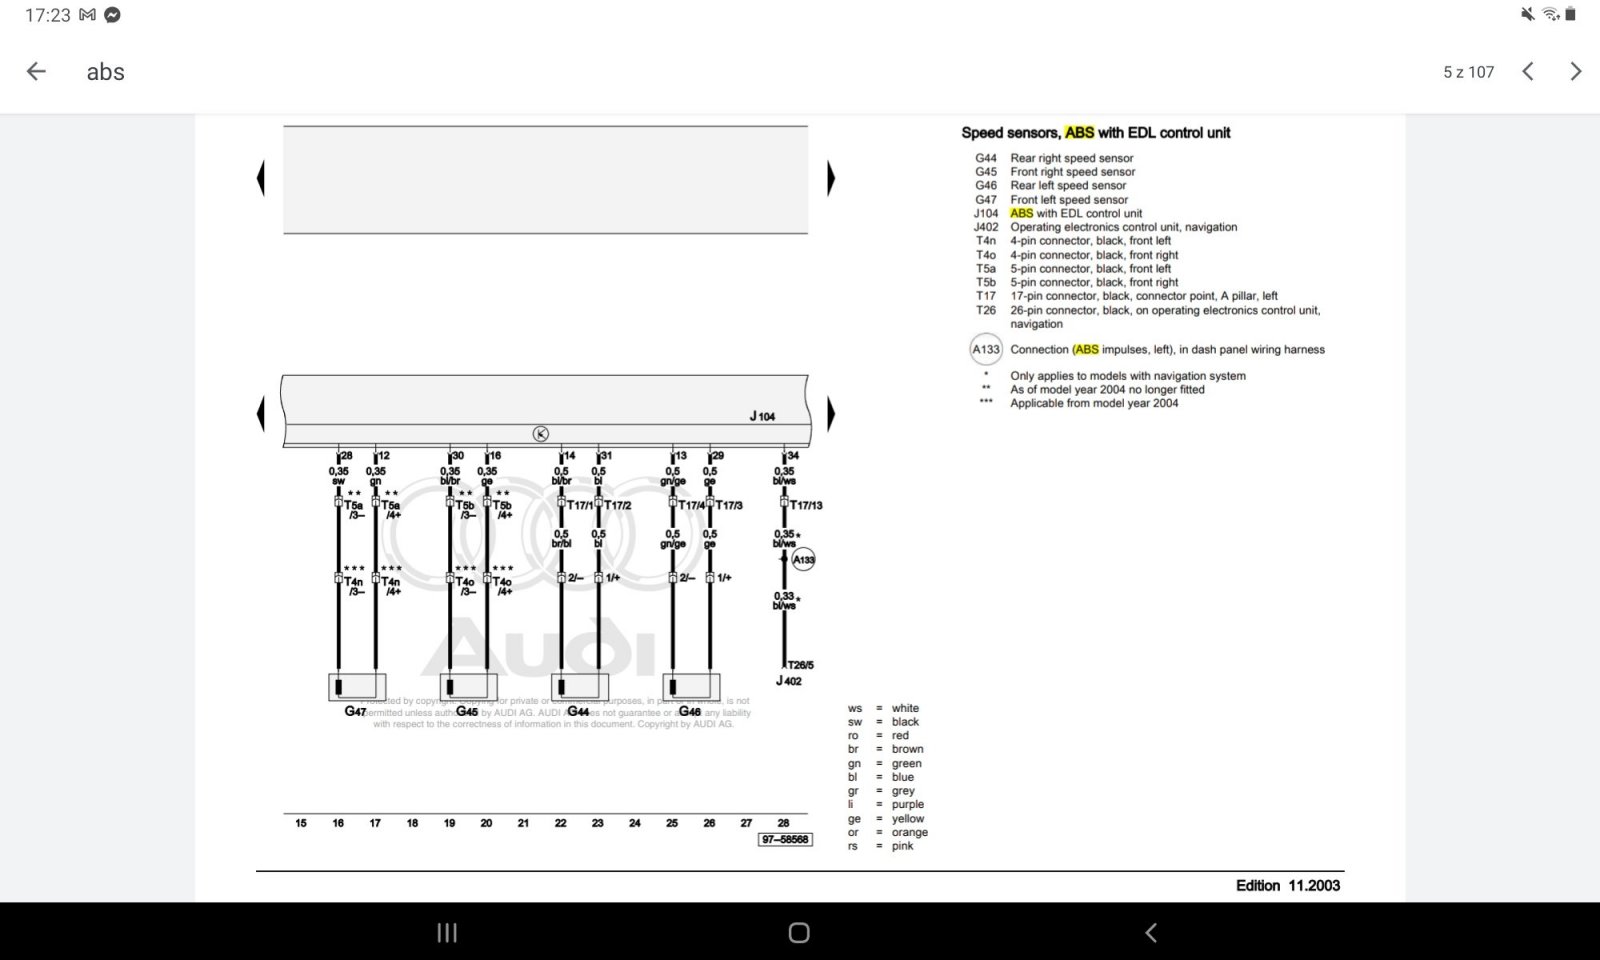Tap the 'gn = green' color code

coord(885,763)
